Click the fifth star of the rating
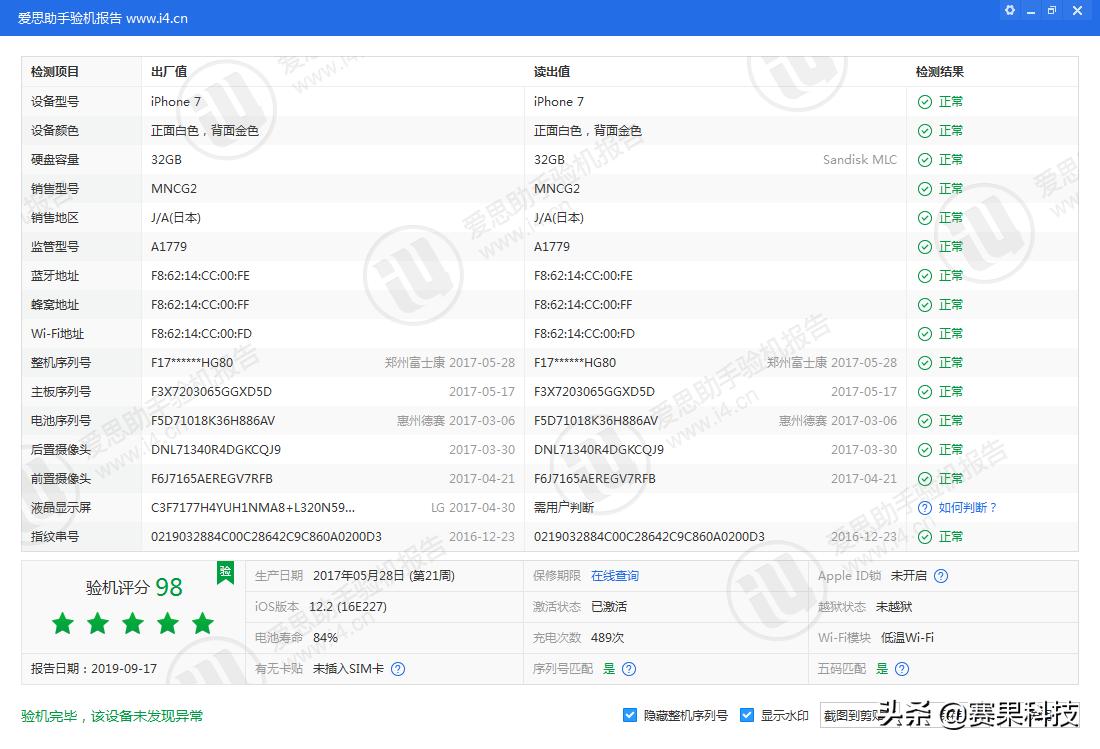The width and height of the screenshot is (1100, 749). click(x=202, y=623)
